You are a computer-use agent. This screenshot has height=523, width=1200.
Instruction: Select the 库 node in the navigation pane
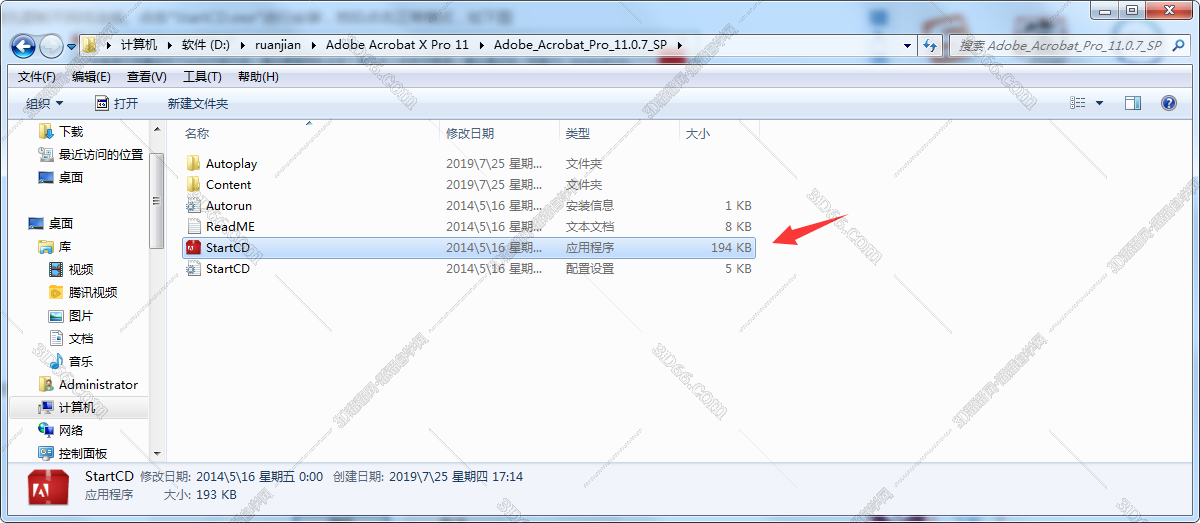click(65, 246)
